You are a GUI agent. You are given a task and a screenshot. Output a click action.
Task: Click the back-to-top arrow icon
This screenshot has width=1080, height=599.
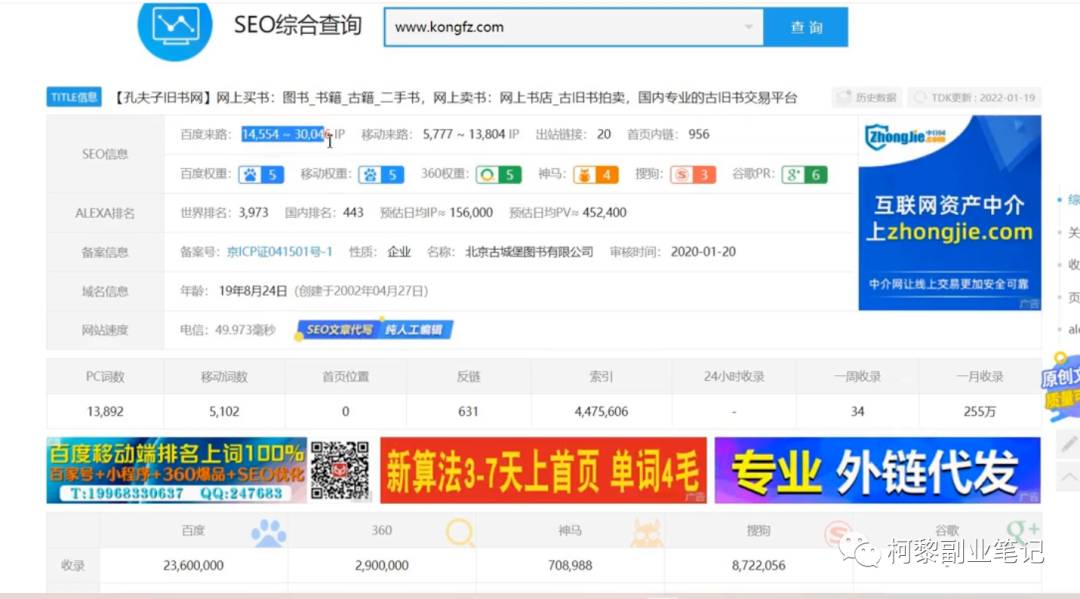click(x=1068, y=476)
